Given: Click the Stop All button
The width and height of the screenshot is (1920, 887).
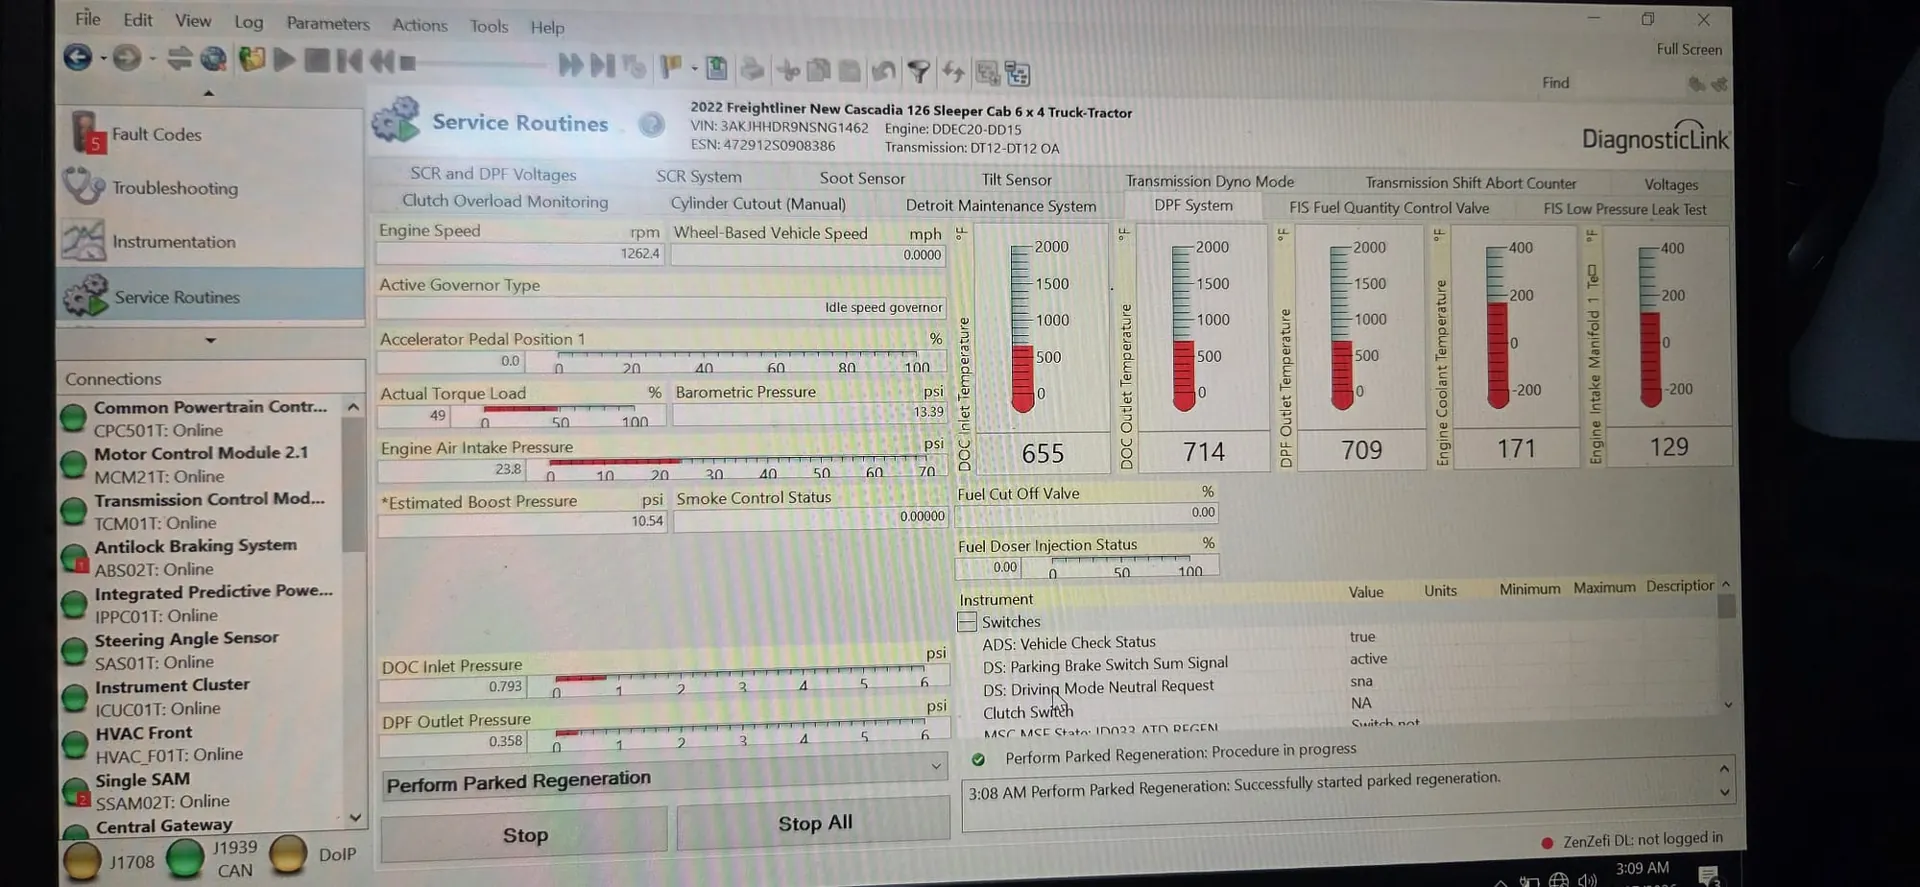Looking at the screenshot, I should click(x=814, y=823).
